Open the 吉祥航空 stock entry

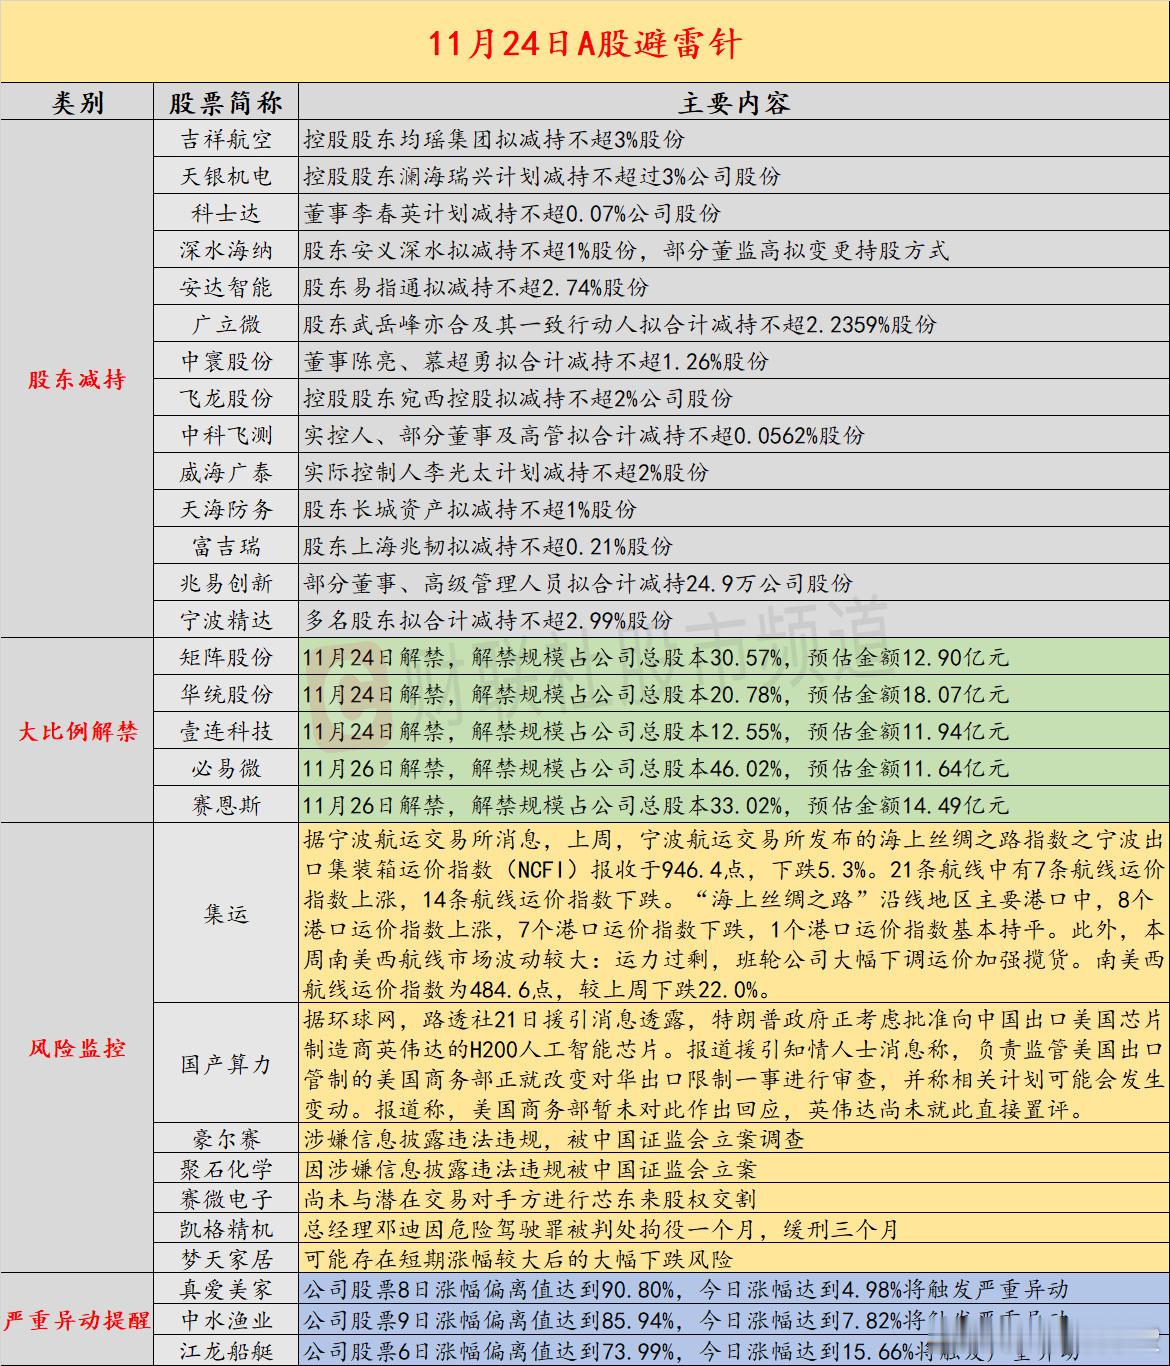point(228,139)
